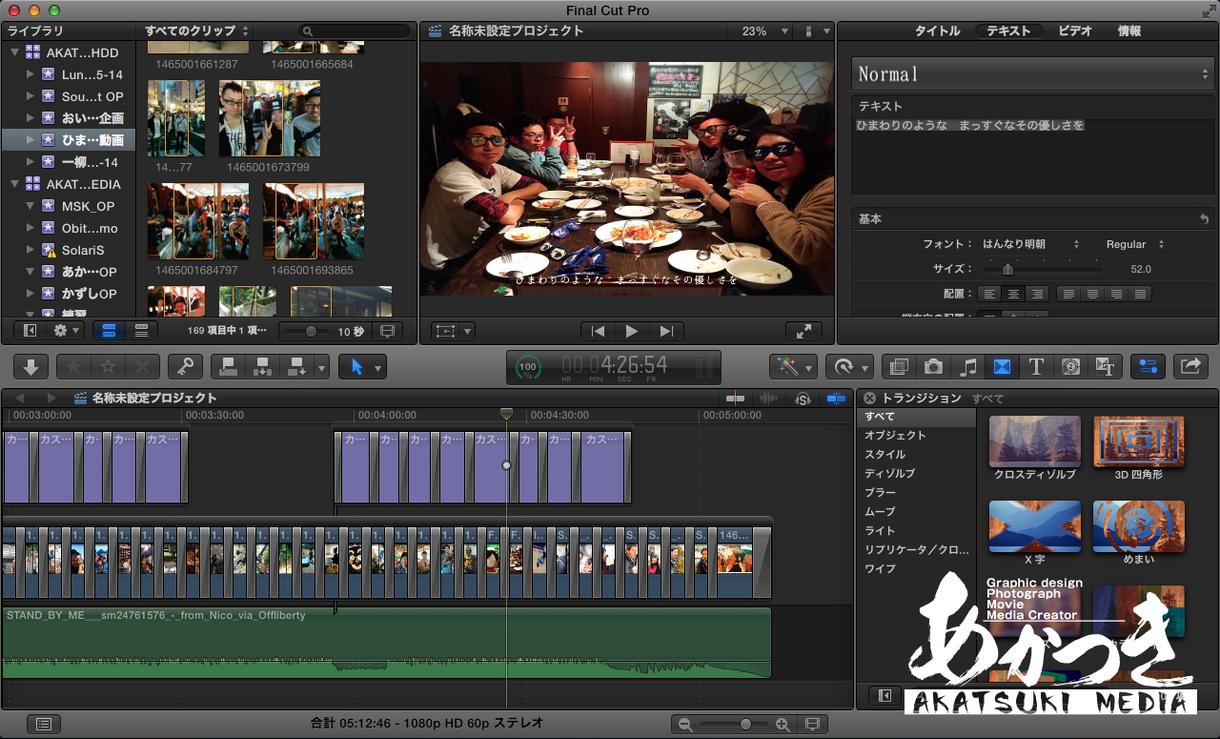
Task: Click the insert clip edit button
Action: [x=262, y=367]
